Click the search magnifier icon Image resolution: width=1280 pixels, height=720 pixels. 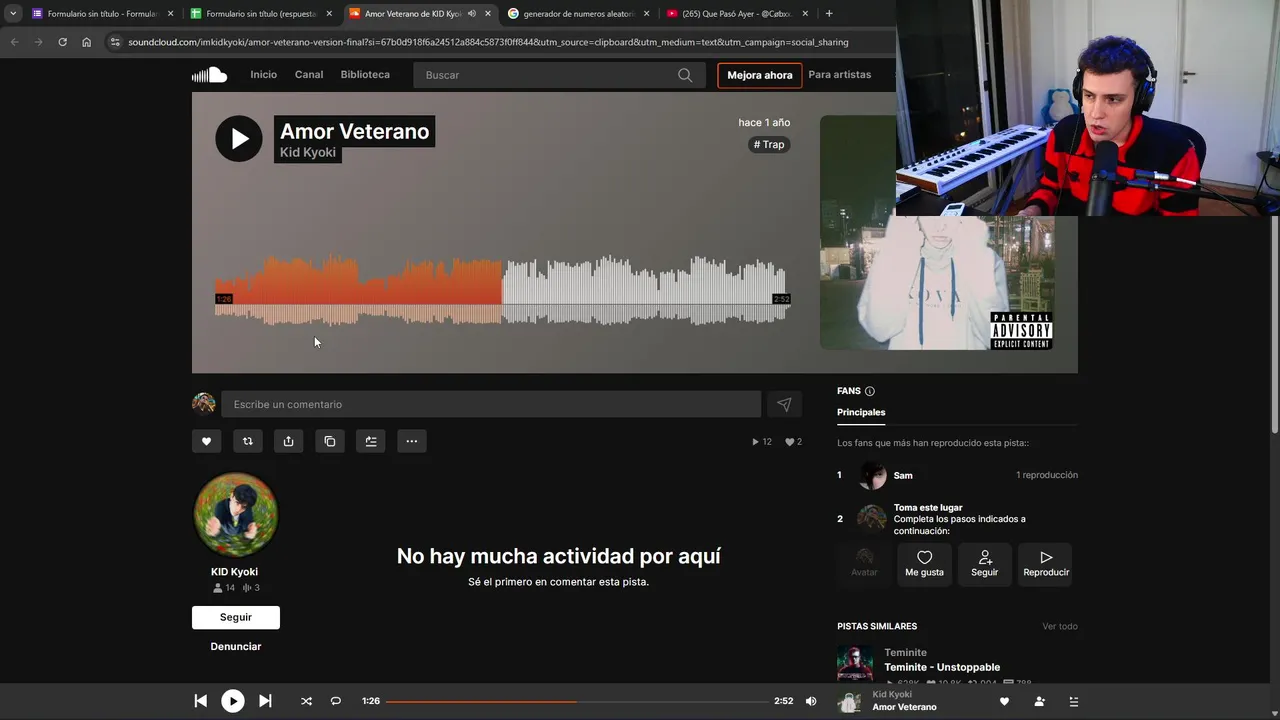point(685,75)
